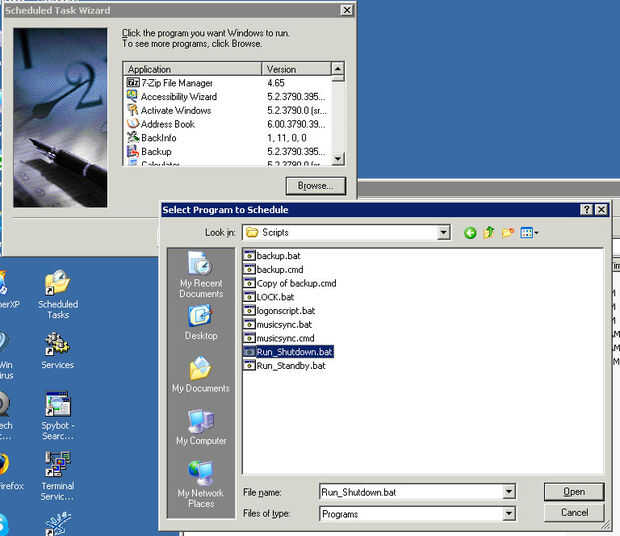The image size is (620, 536).
Task: Open the Spybot Search desktop shortcut
Action: click(58, 416)
